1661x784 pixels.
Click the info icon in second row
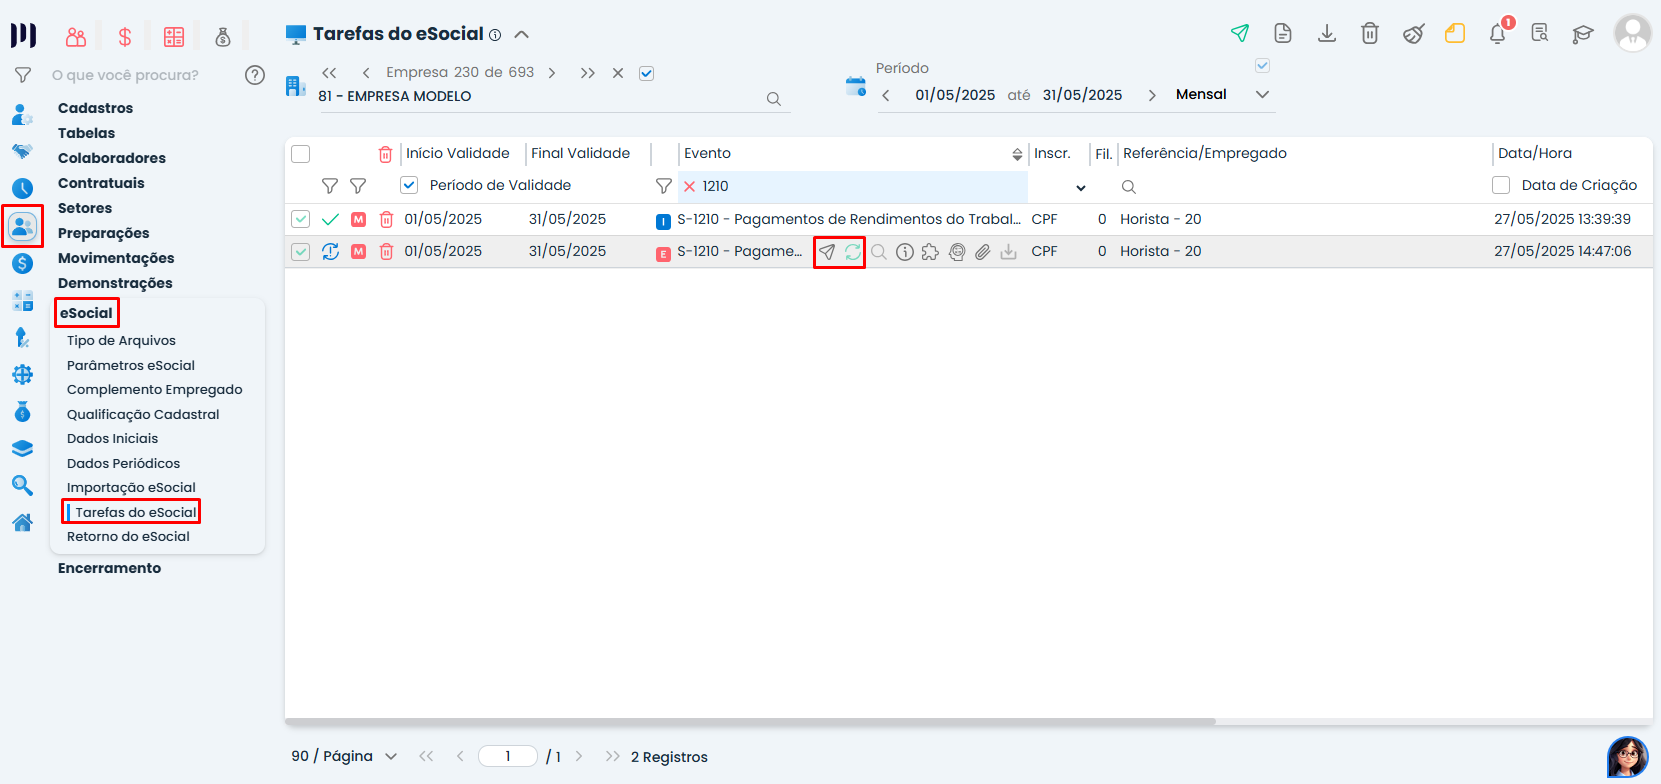[905, 252]
